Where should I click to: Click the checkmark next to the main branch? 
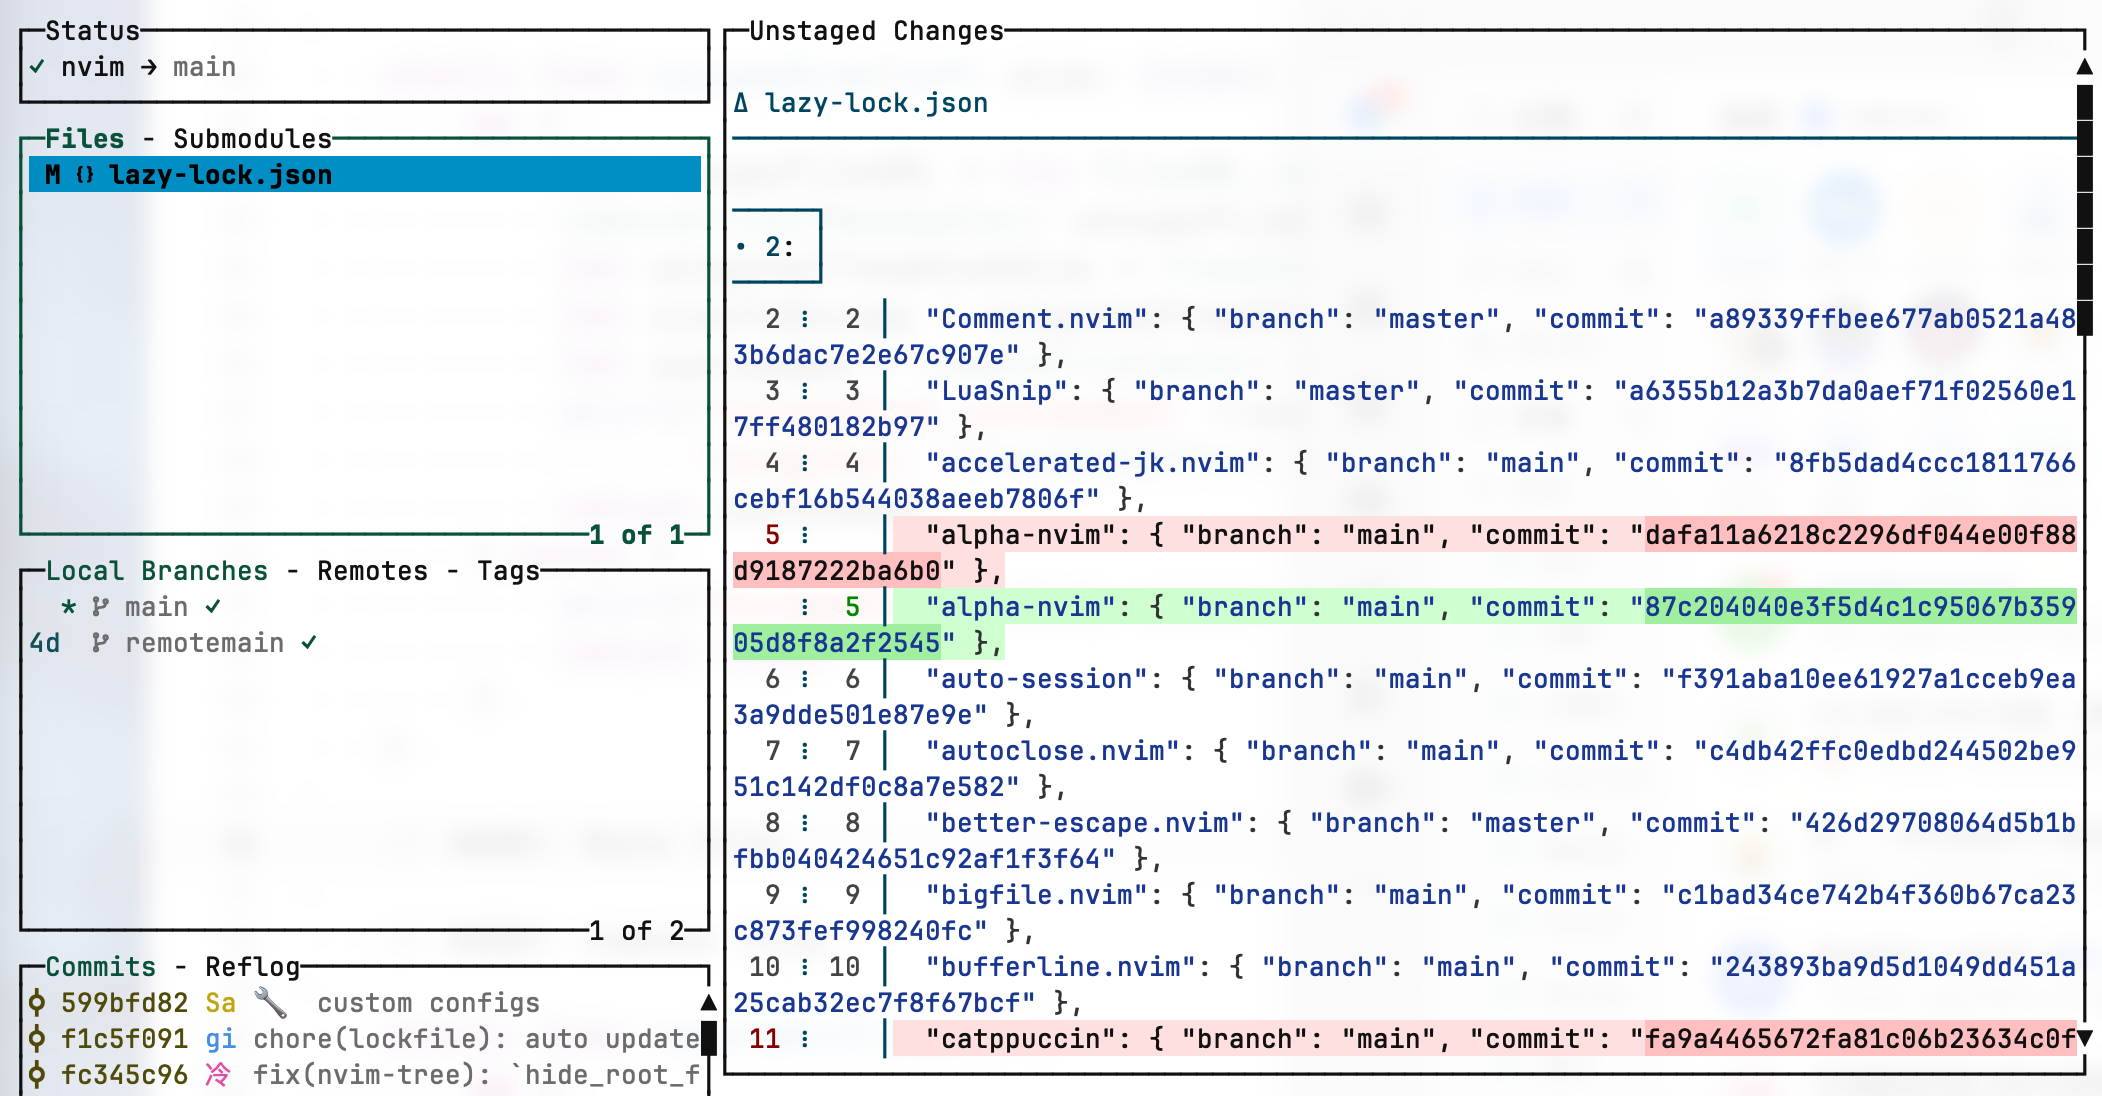point(213,607)
